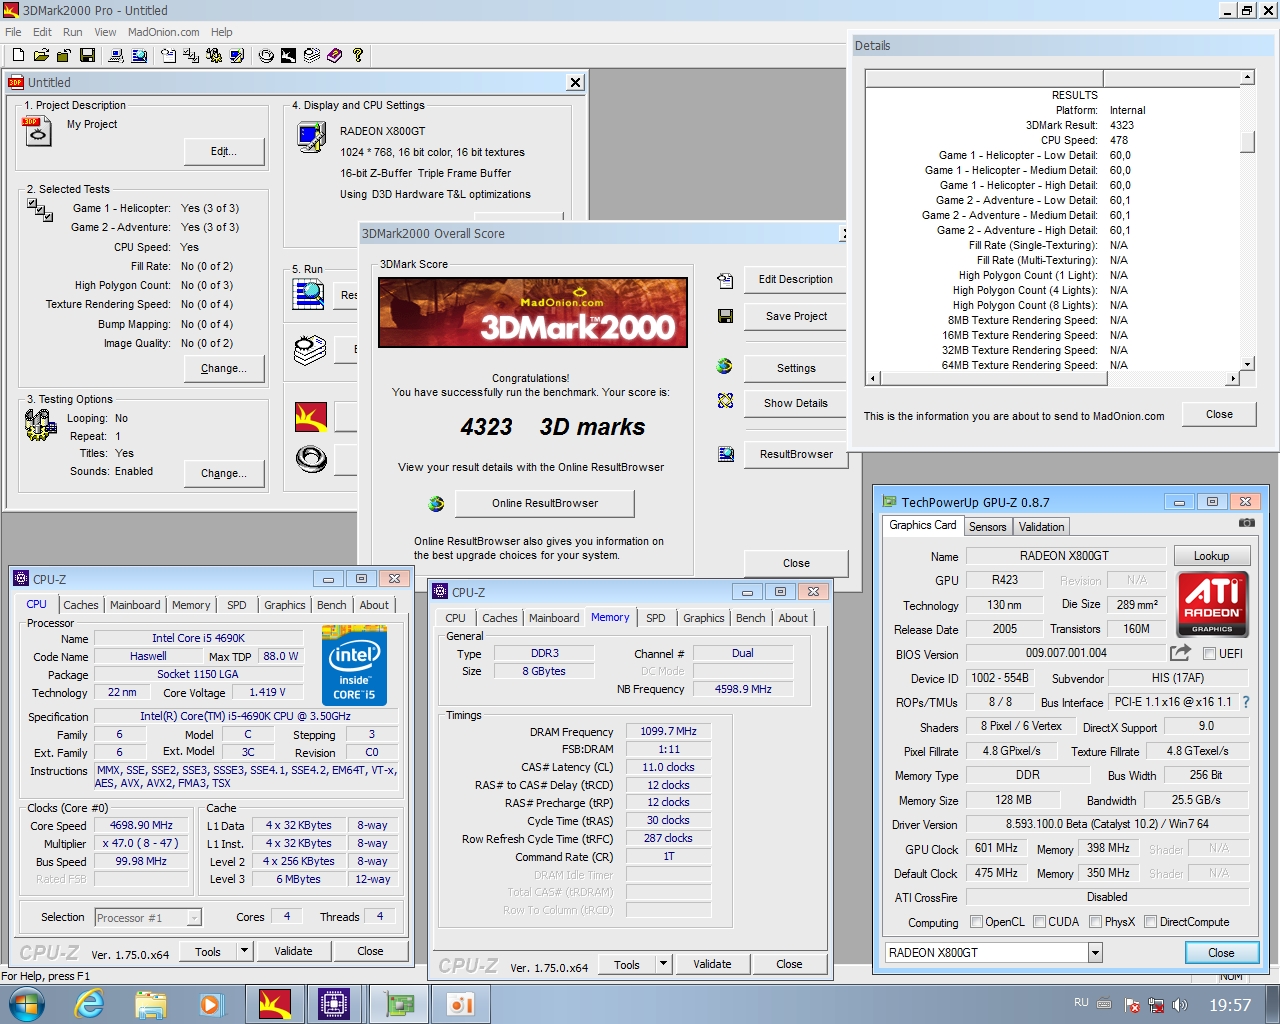The image size is (1280, 1024).
Task: Click Change button under Selected Tests
Action: point(224,368)
